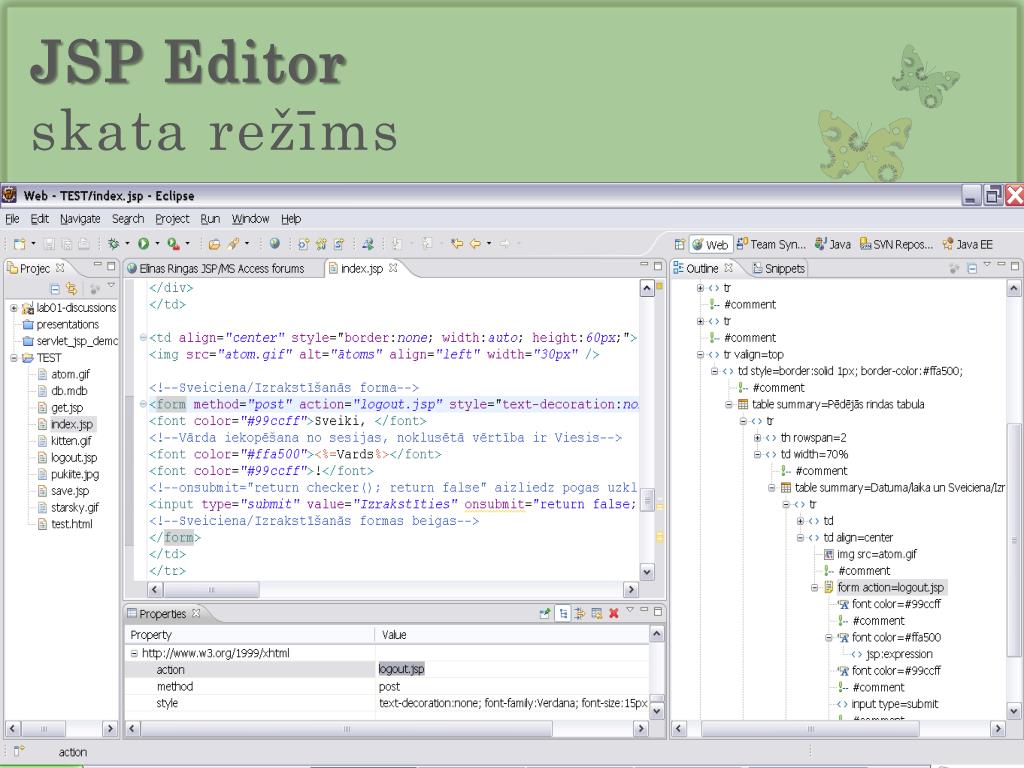Click the Last Edit Location arrow icon
This screenshot has width=1024, height=768.
click(456, 244)
